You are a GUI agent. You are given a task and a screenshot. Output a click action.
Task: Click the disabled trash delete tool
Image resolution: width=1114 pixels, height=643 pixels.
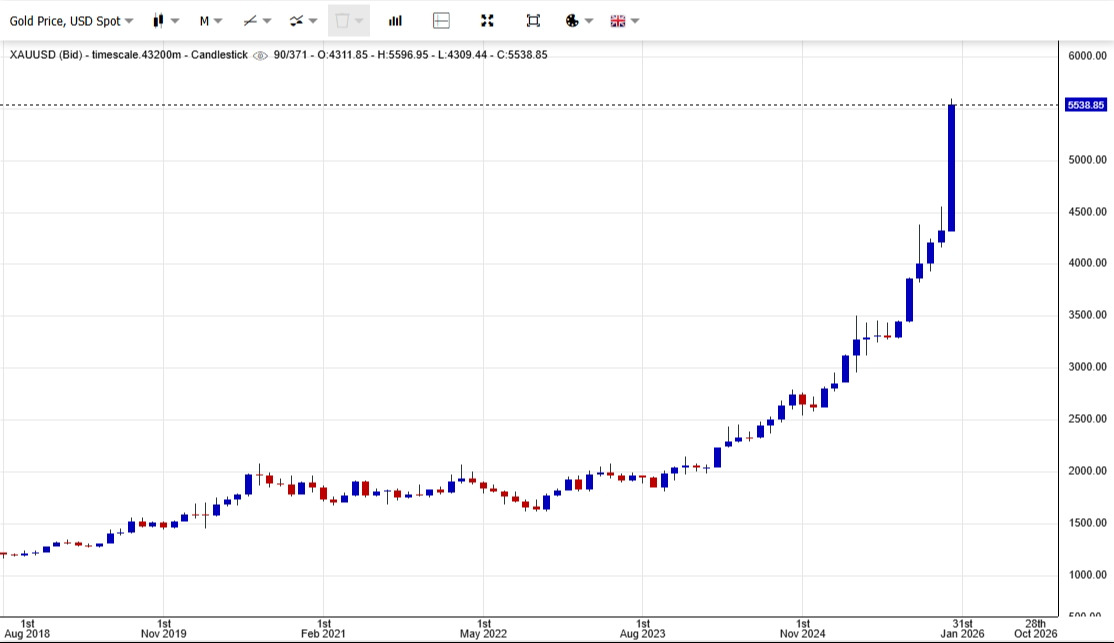pos(342,20)
